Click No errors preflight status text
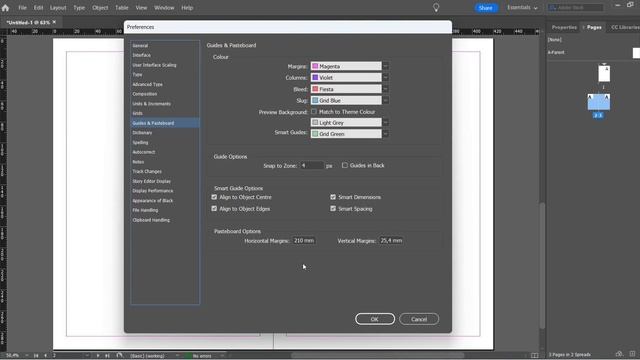 (x=202, y=356)
